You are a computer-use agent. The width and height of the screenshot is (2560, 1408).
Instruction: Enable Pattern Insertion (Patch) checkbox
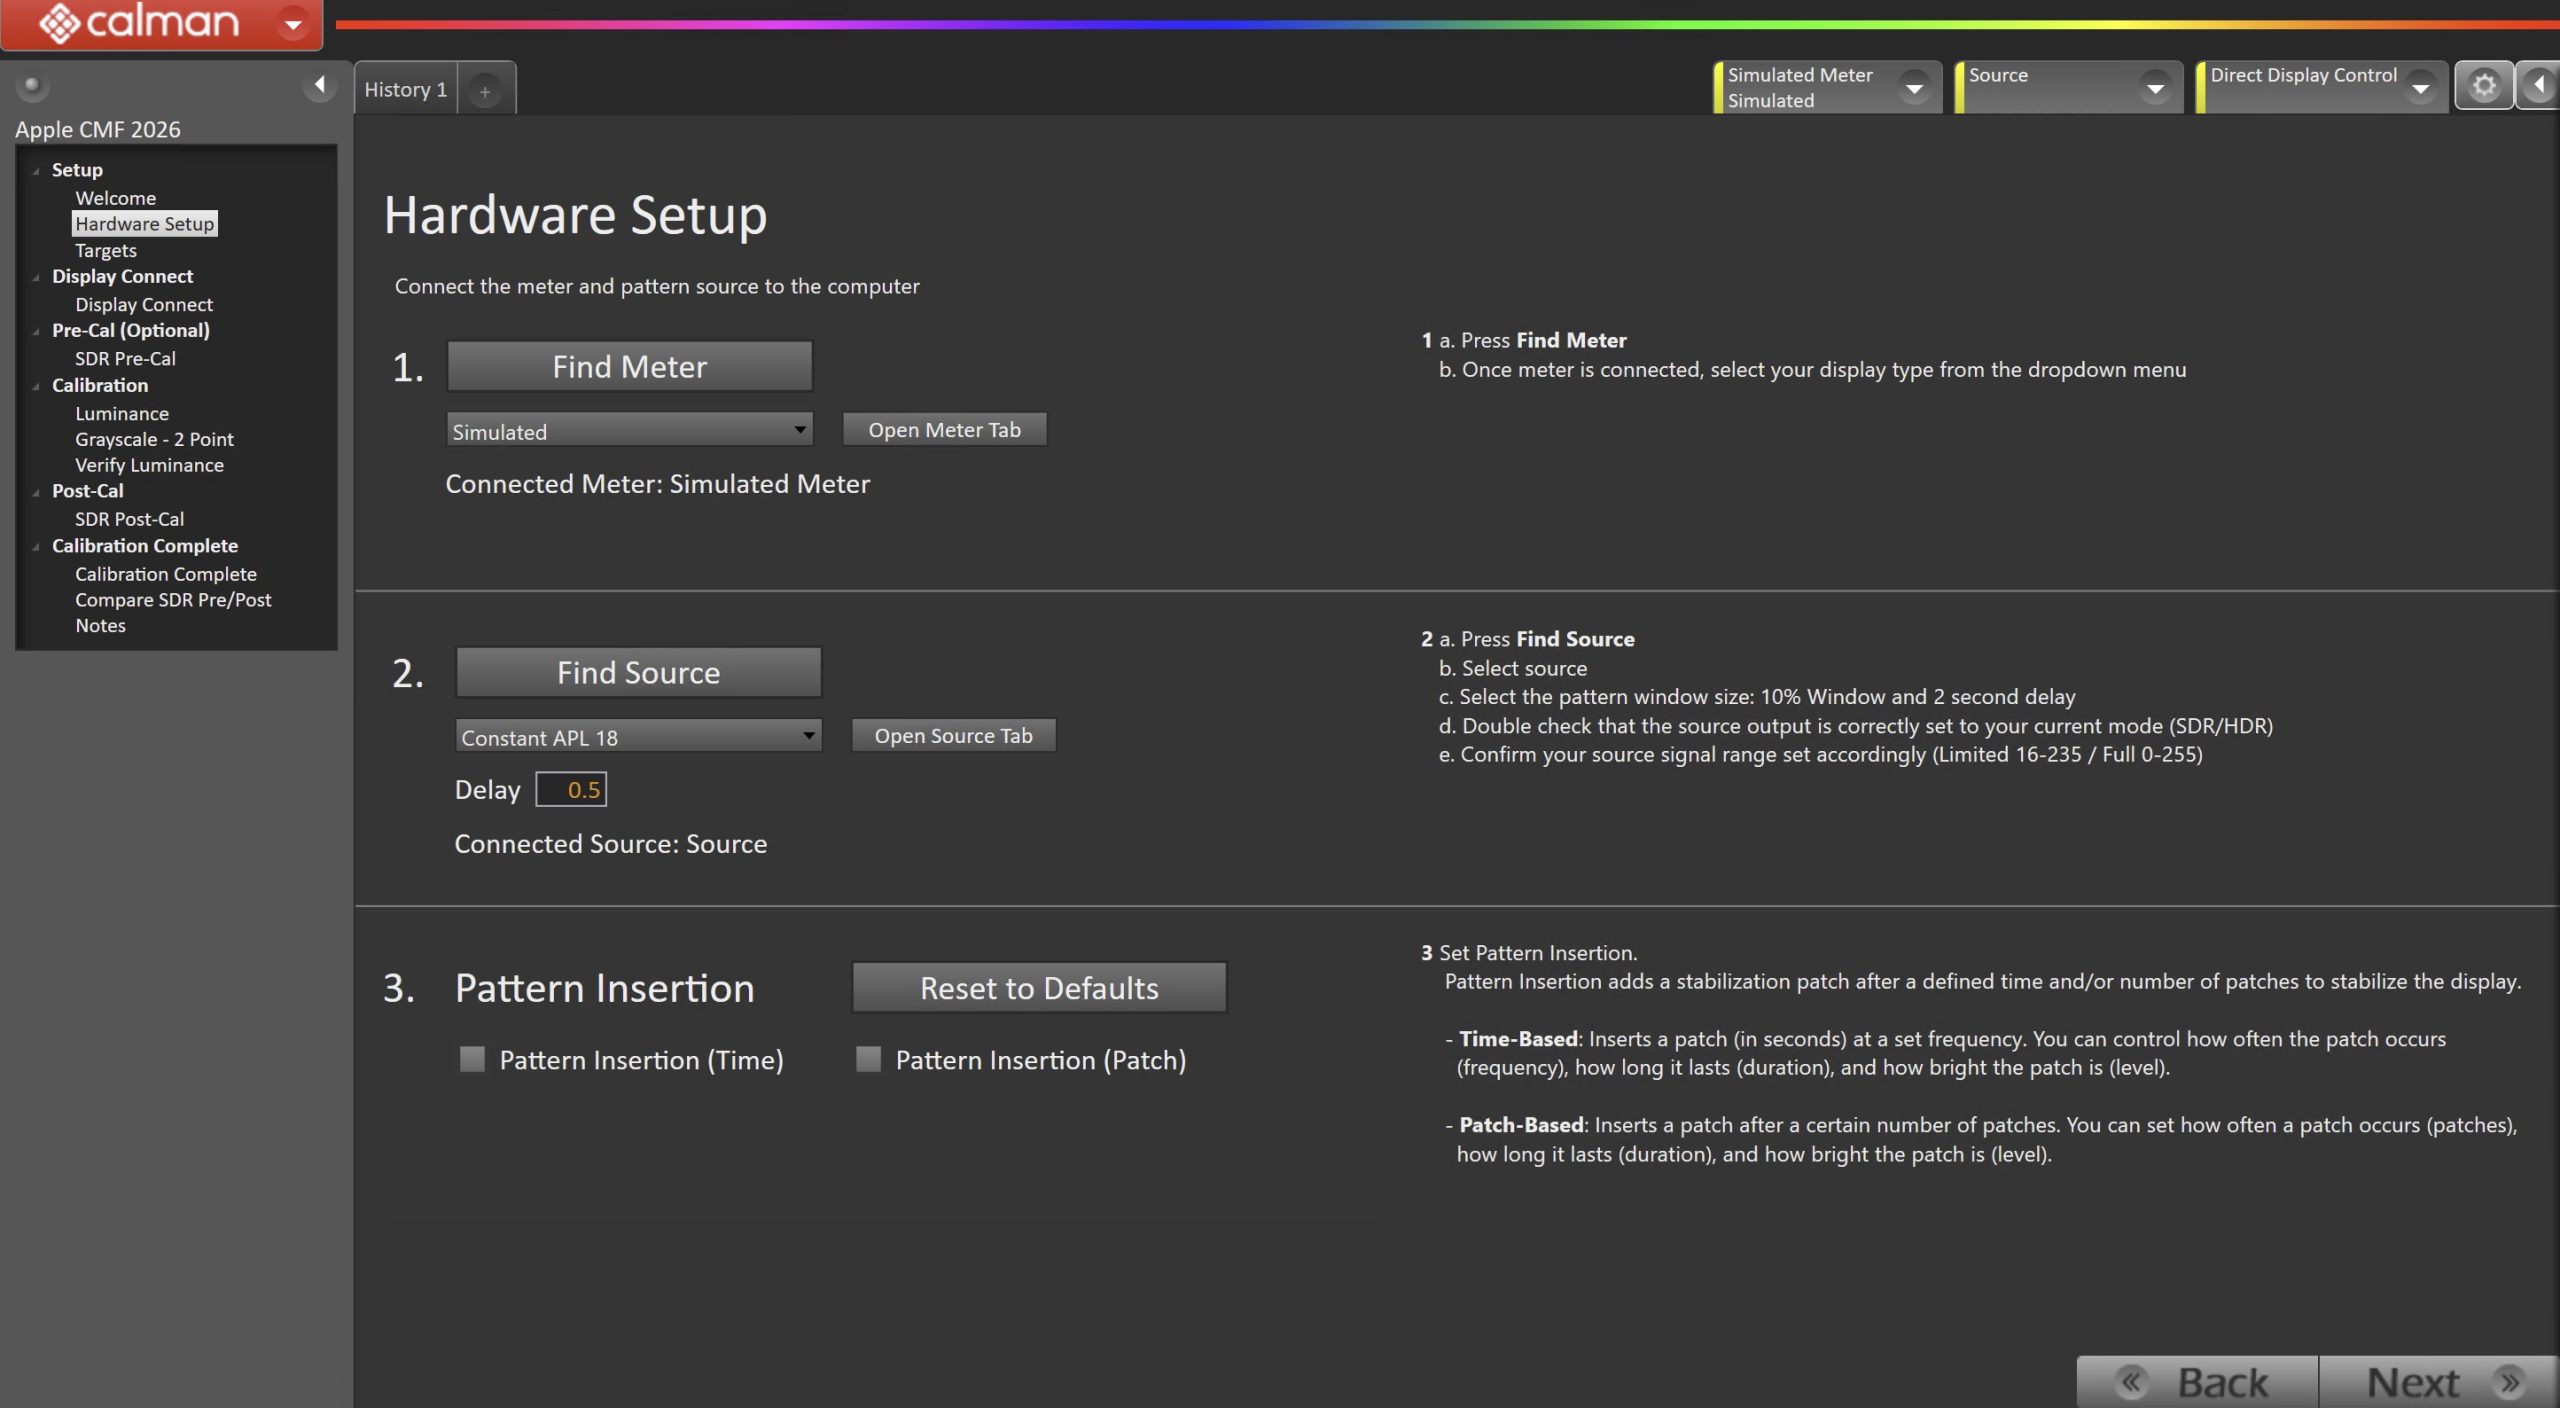click(868, 1059)
